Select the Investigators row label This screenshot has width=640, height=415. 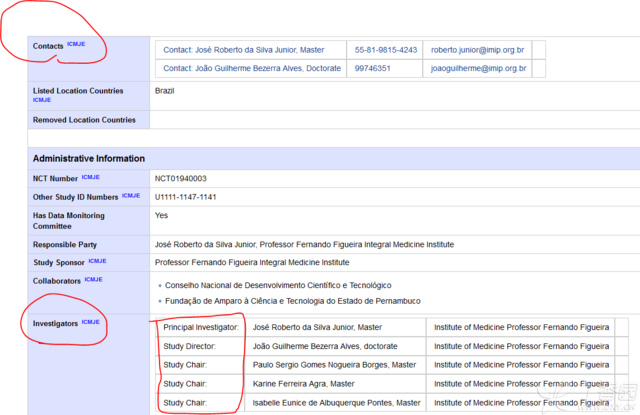[x=55, y=324]
